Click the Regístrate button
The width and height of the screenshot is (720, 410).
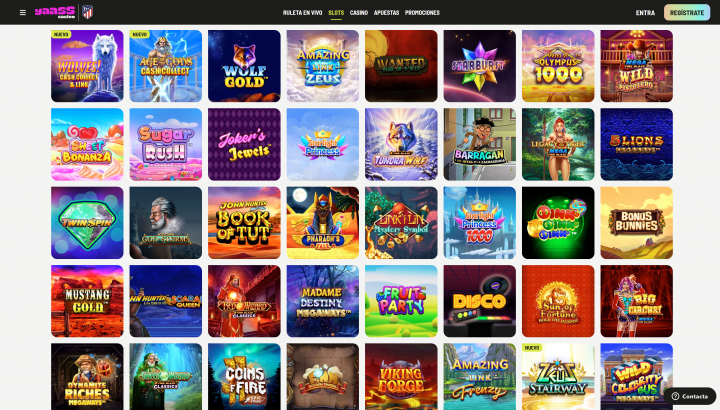(686, 12)
